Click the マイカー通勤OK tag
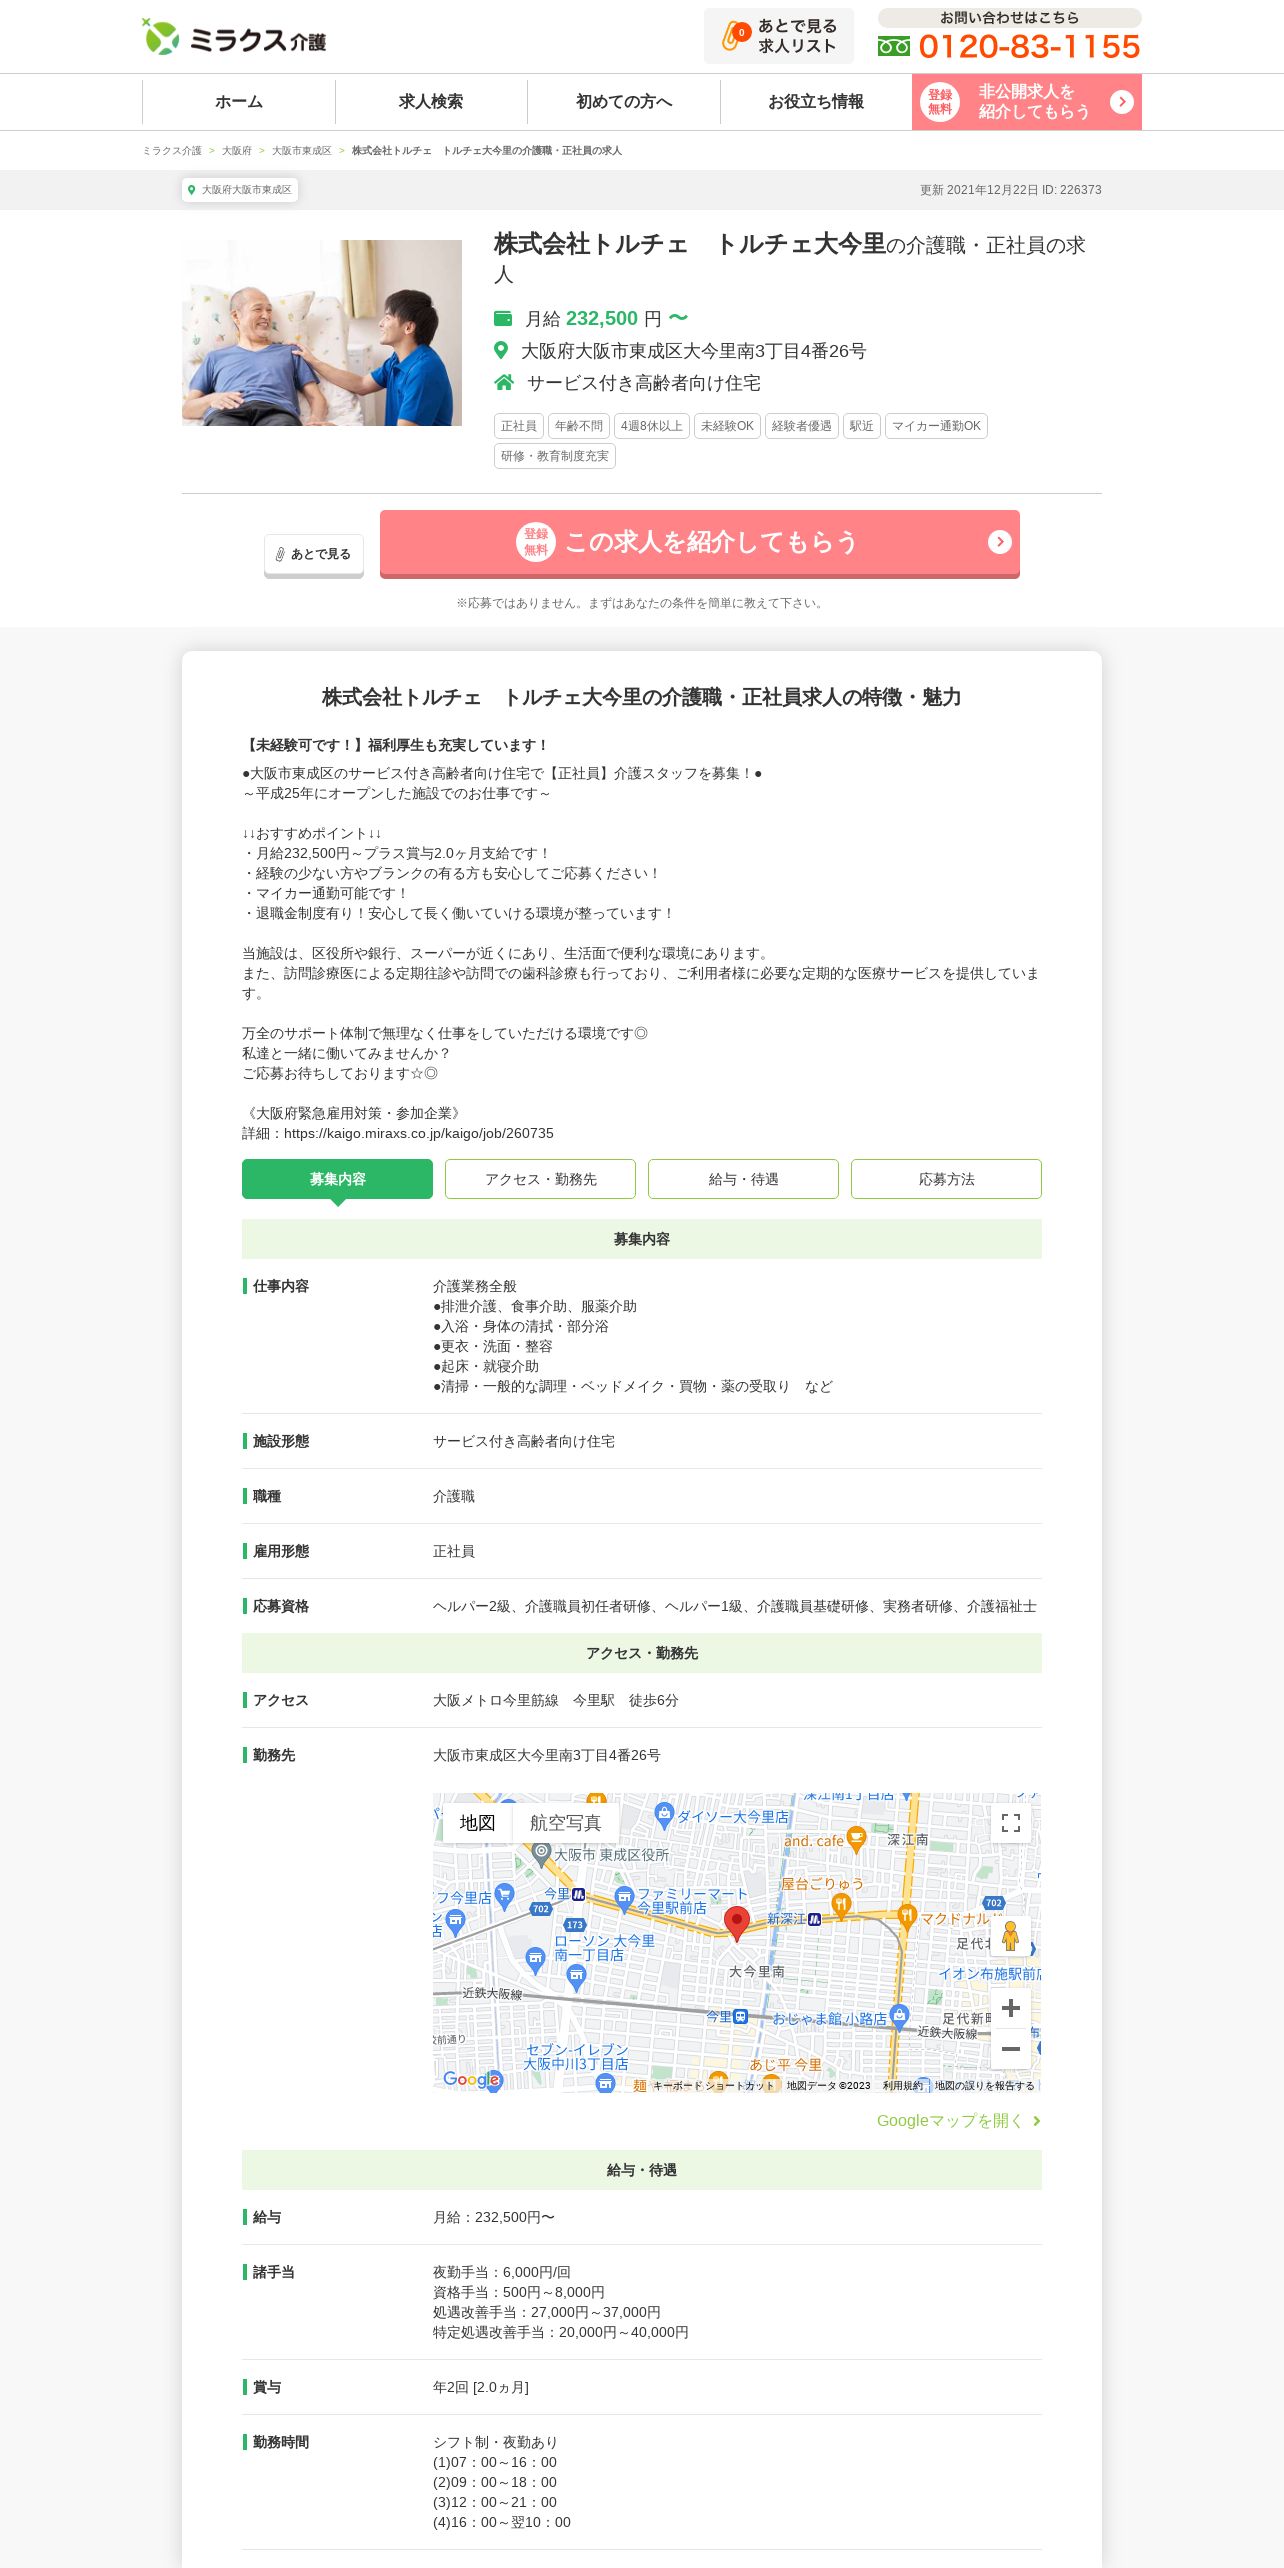 936,426
